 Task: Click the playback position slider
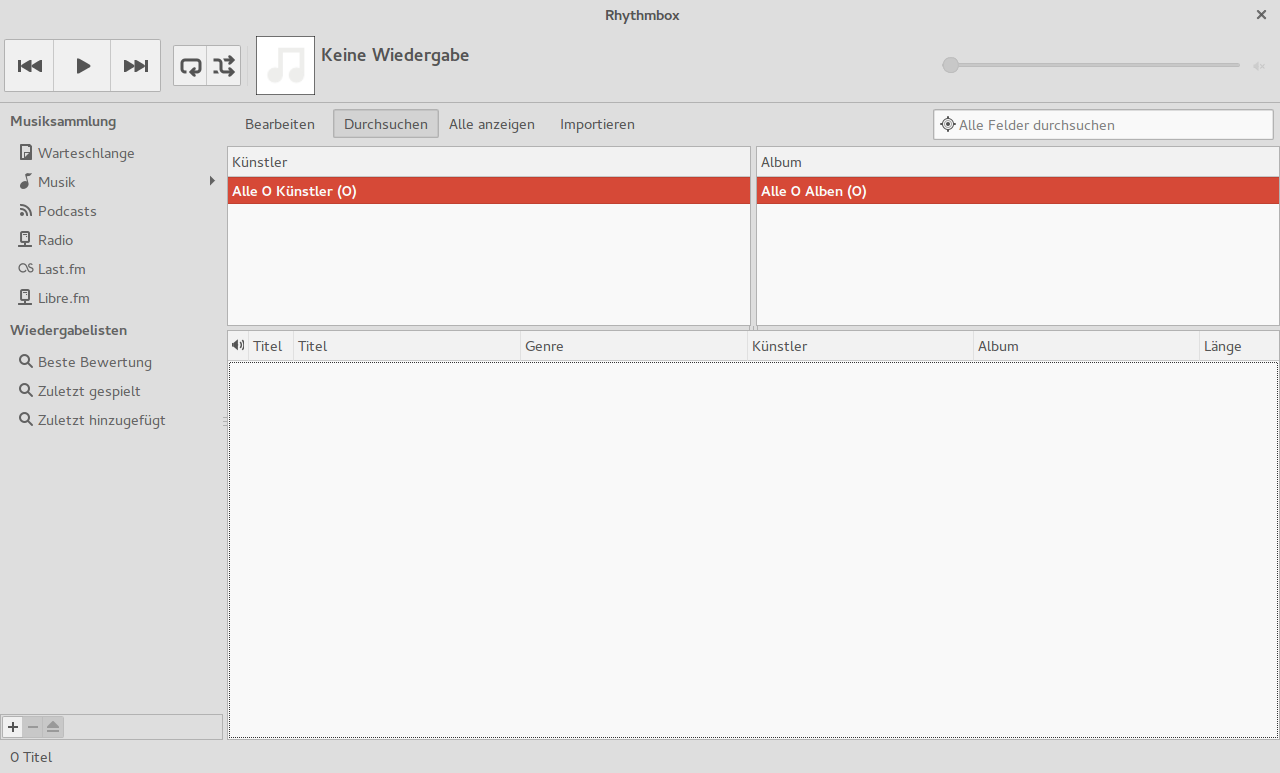click(x=1091, y=65)
